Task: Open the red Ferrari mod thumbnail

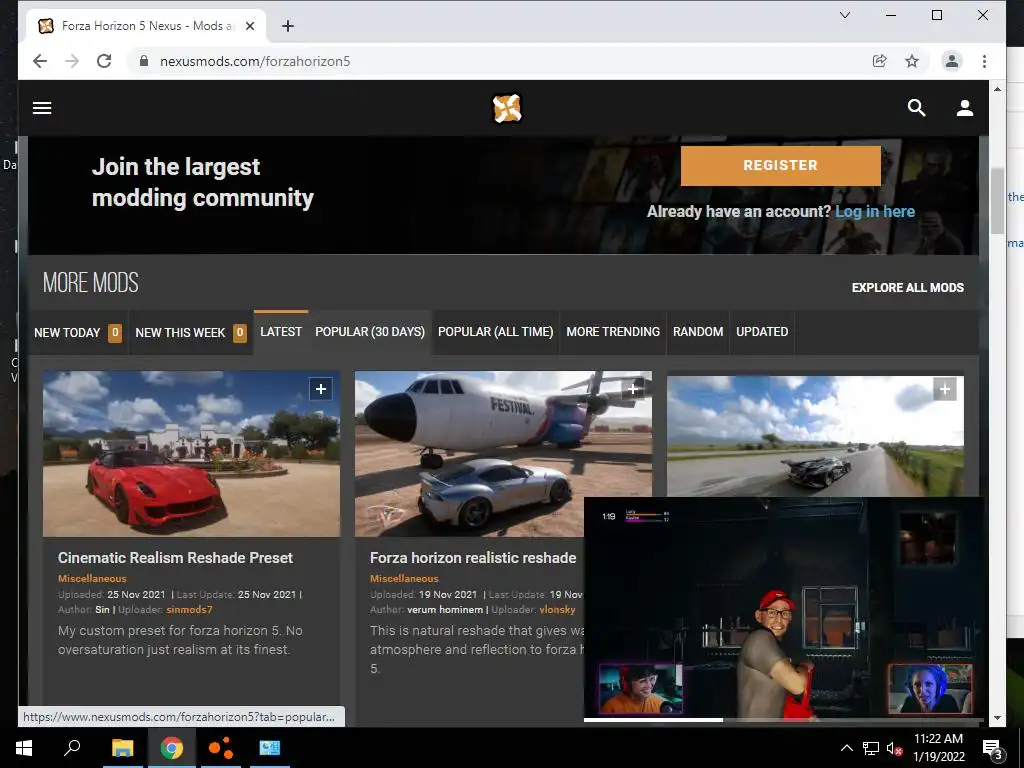Action: point(191,454)
